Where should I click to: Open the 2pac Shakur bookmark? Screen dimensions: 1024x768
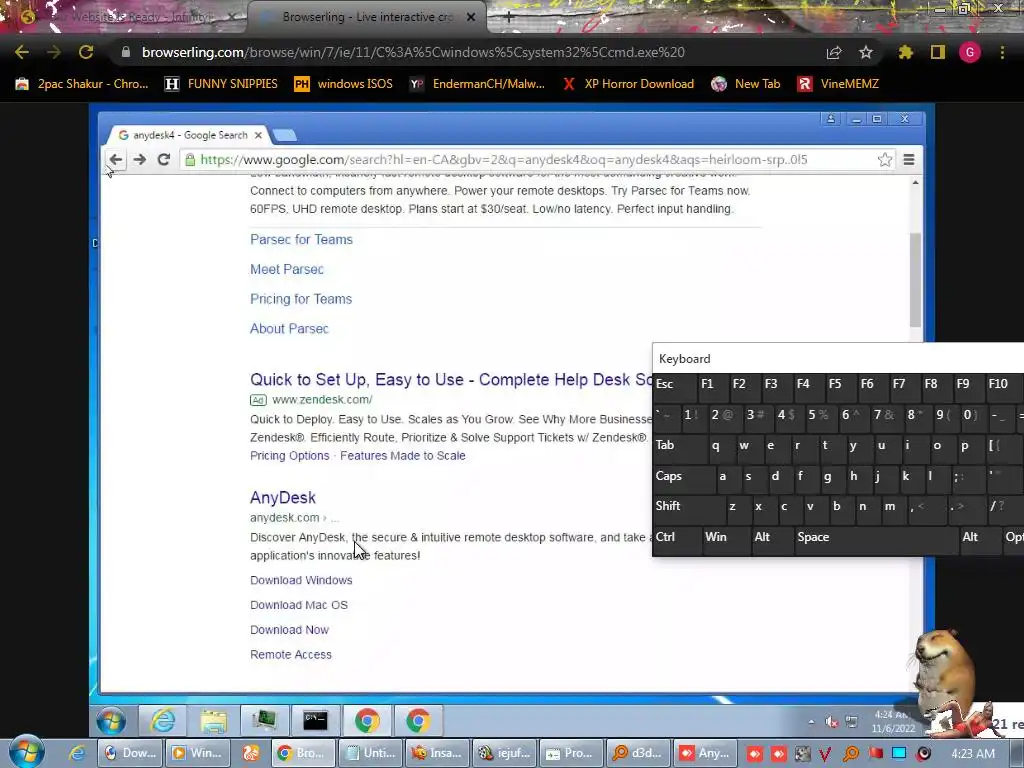click(82, 84)
